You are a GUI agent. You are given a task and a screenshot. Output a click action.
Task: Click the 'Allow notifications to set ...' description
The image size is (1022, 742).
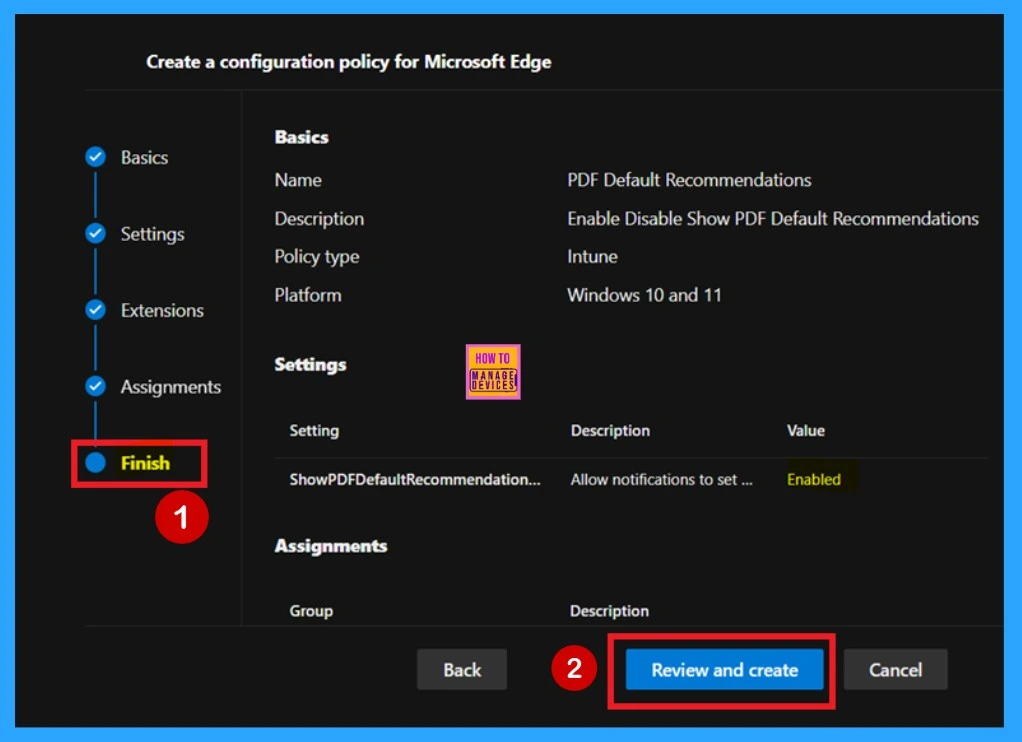click(661, 480)
